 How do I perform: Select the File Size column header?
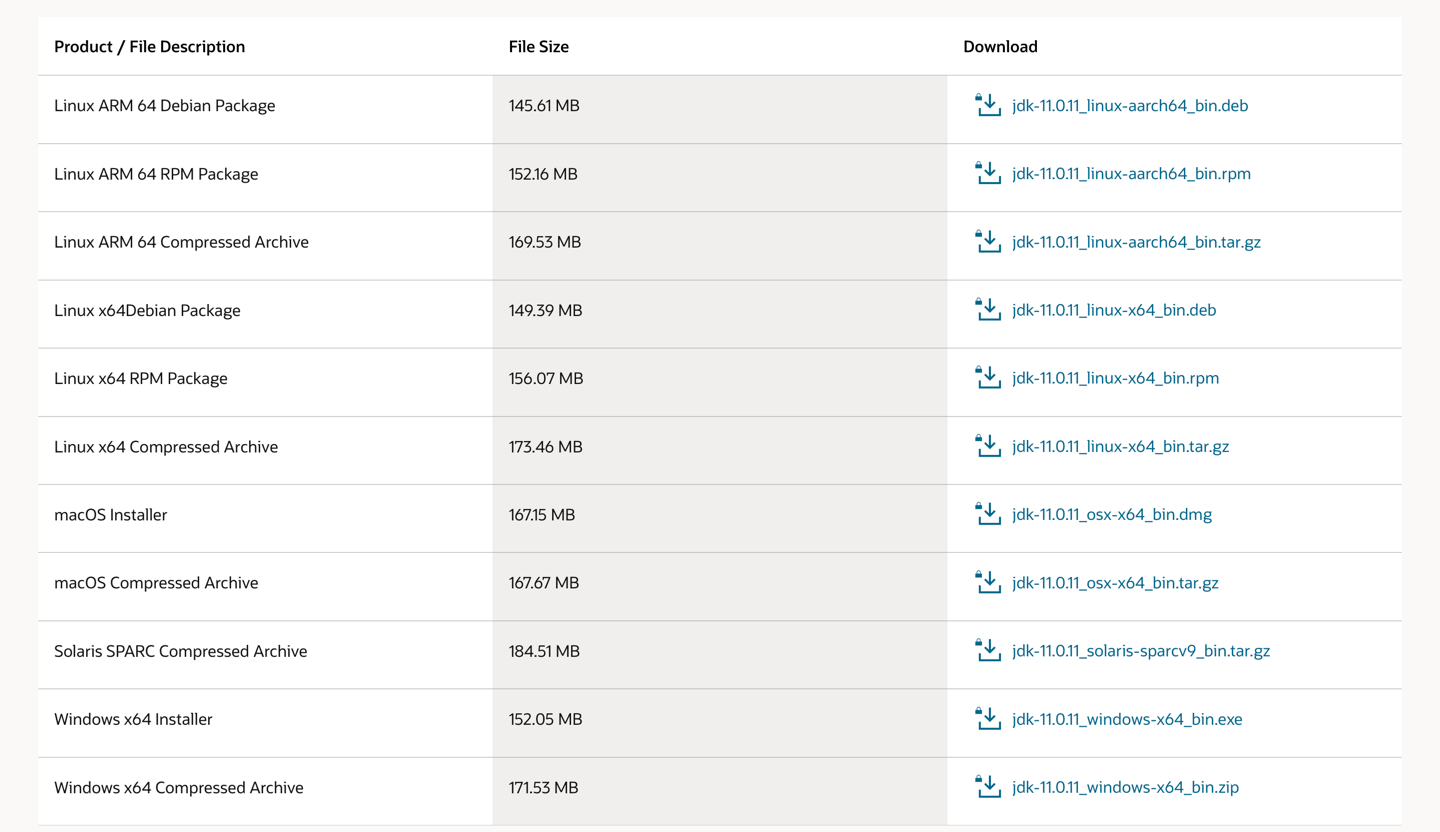tap(538, 47)
